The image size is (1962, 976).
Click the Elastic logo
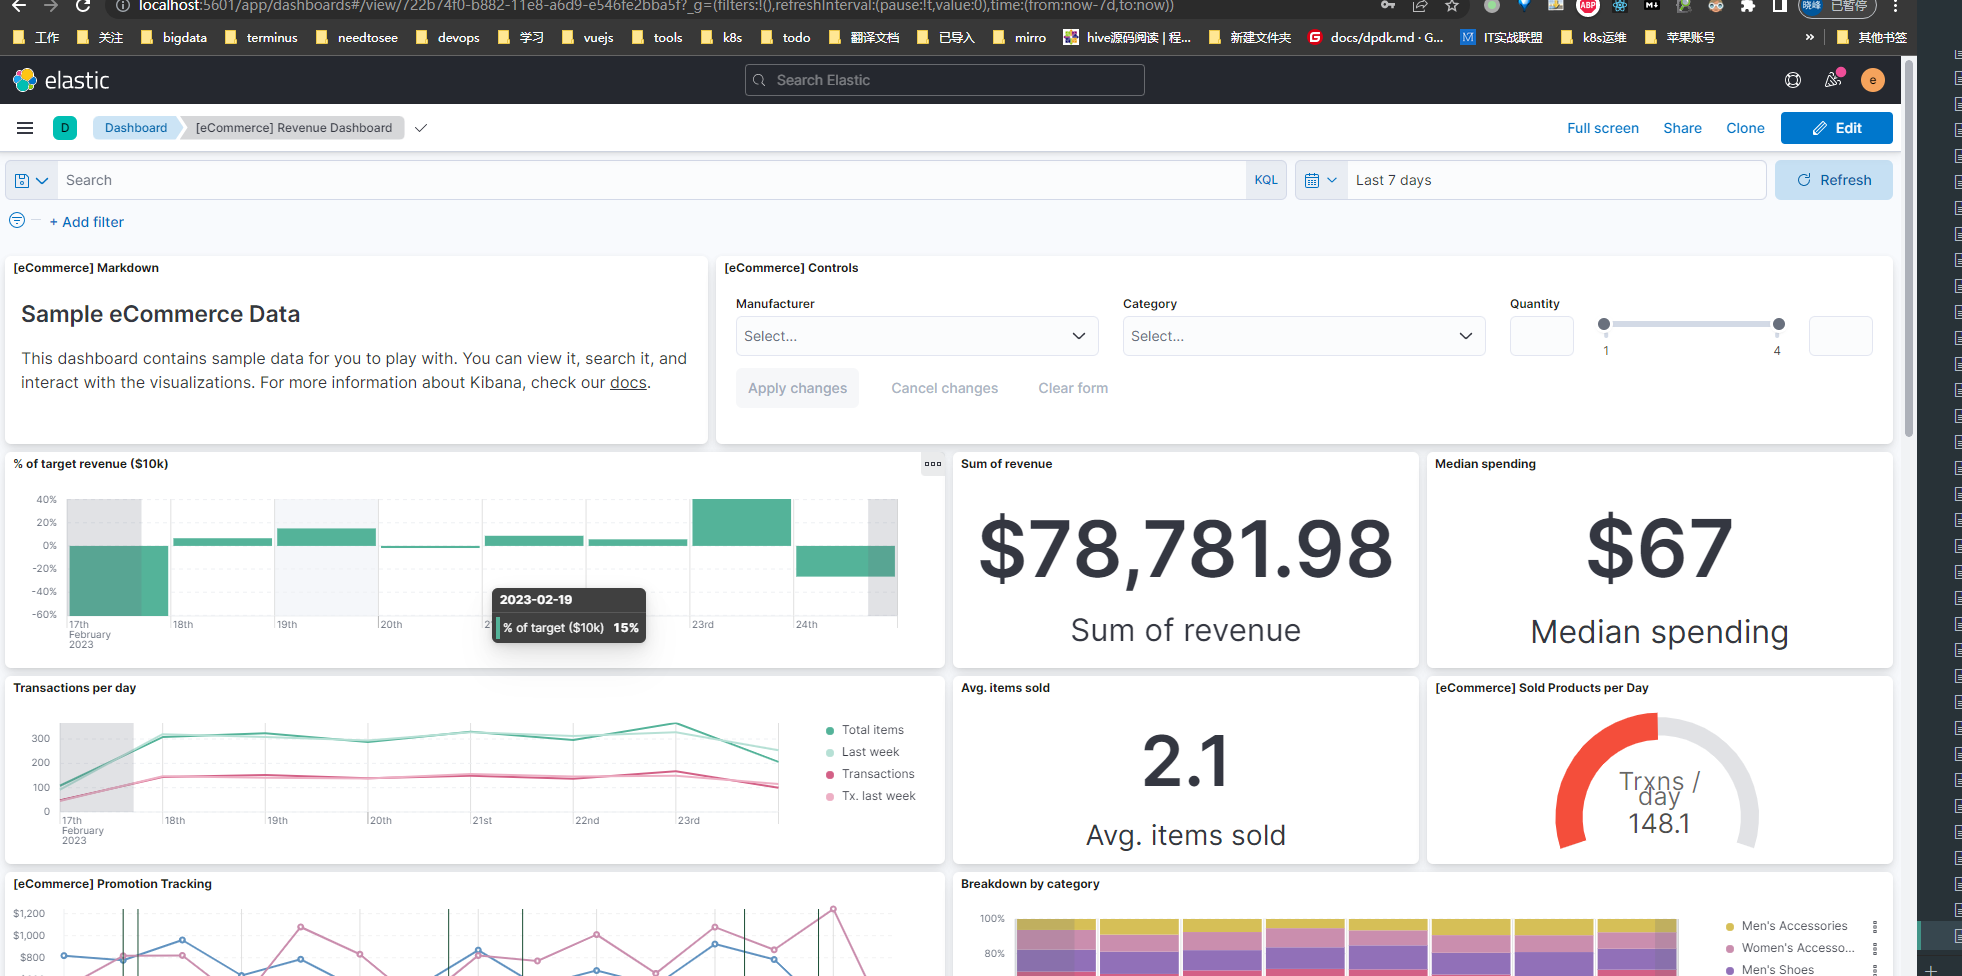[60, 80]
